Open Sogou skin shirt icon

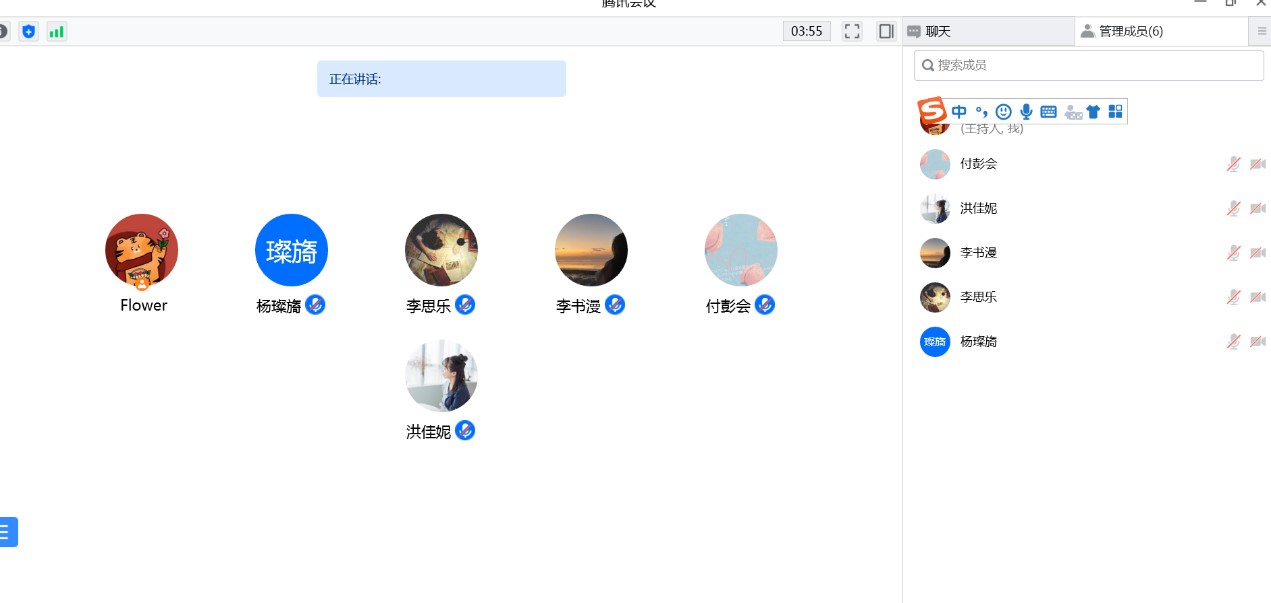click(x=1093, y=112)
